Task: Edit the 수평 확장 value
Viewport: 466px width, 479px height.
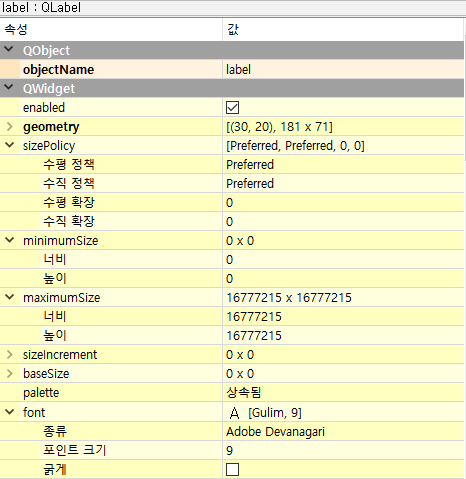Action: pos(343,203)
